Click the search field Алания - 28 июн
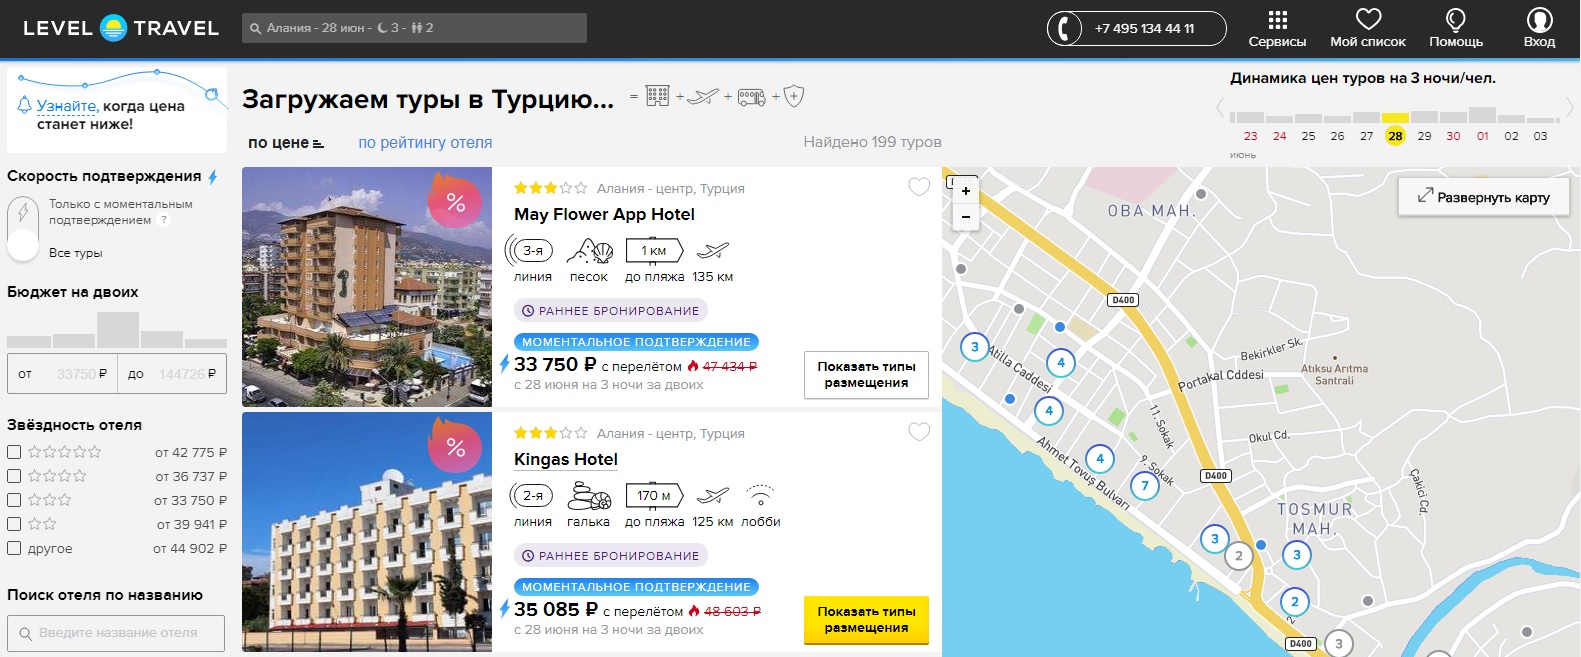The height and width of the screenshot is (657, 1581). [x=414, y=28]
